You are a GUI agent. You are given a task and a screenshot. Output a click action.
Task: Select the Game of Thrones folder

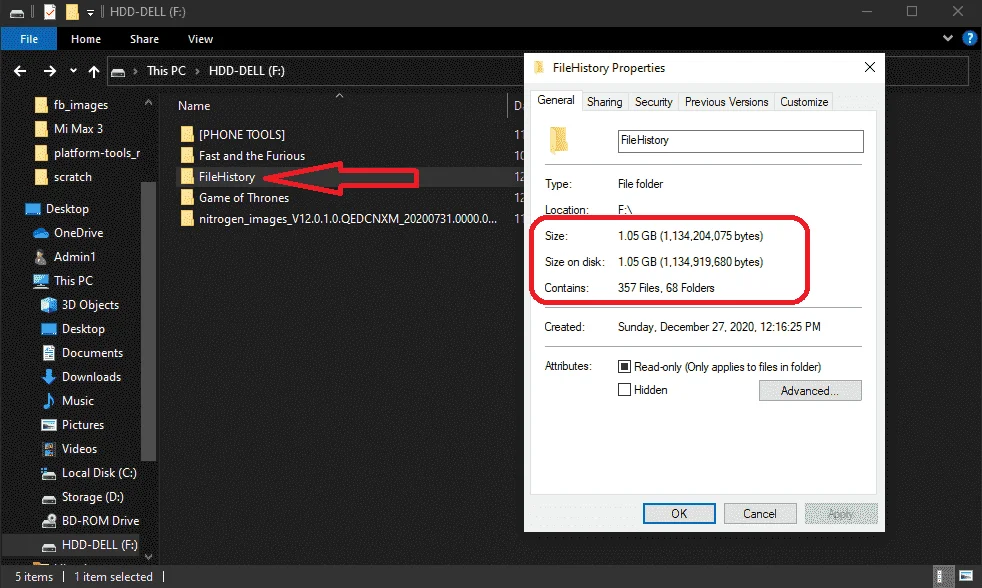(x=244, y=198)
